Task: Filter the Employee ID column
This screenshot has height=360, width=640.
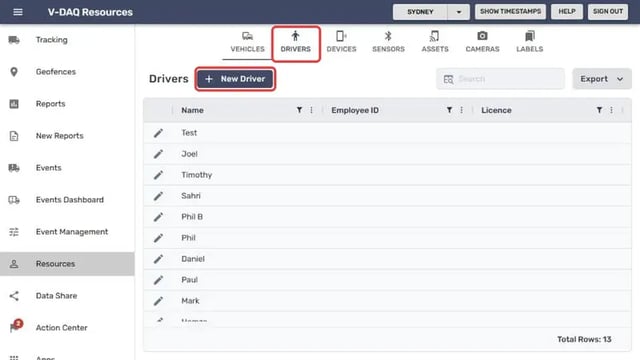Action: click(449, 110)
